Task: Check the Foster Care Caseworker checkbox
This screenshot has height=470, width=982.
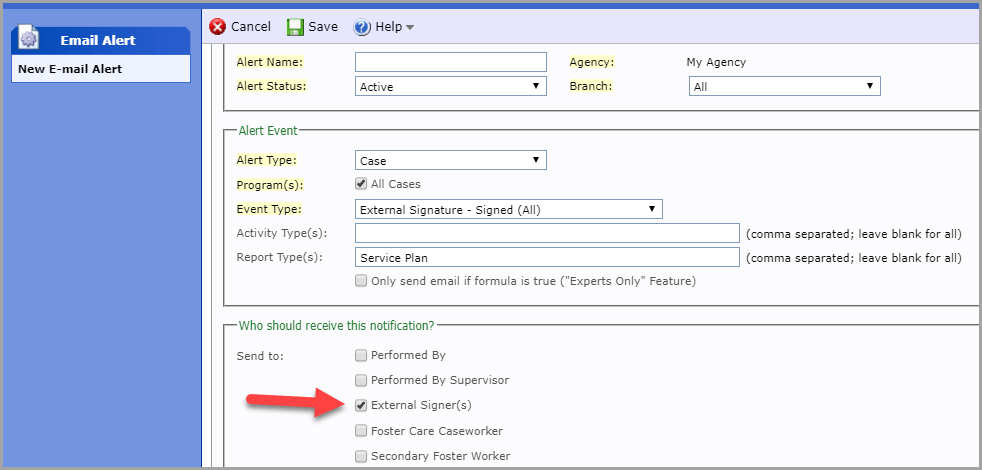Action: click(x=361, y=431)
